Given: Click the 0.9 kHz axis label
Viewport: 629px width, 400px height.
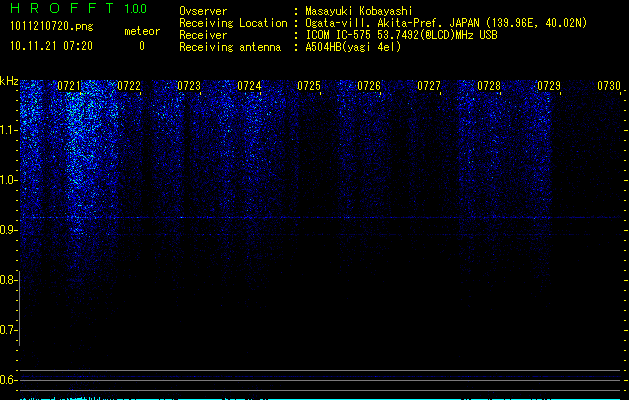Looking at the screenshot, I should pos(8,230).
